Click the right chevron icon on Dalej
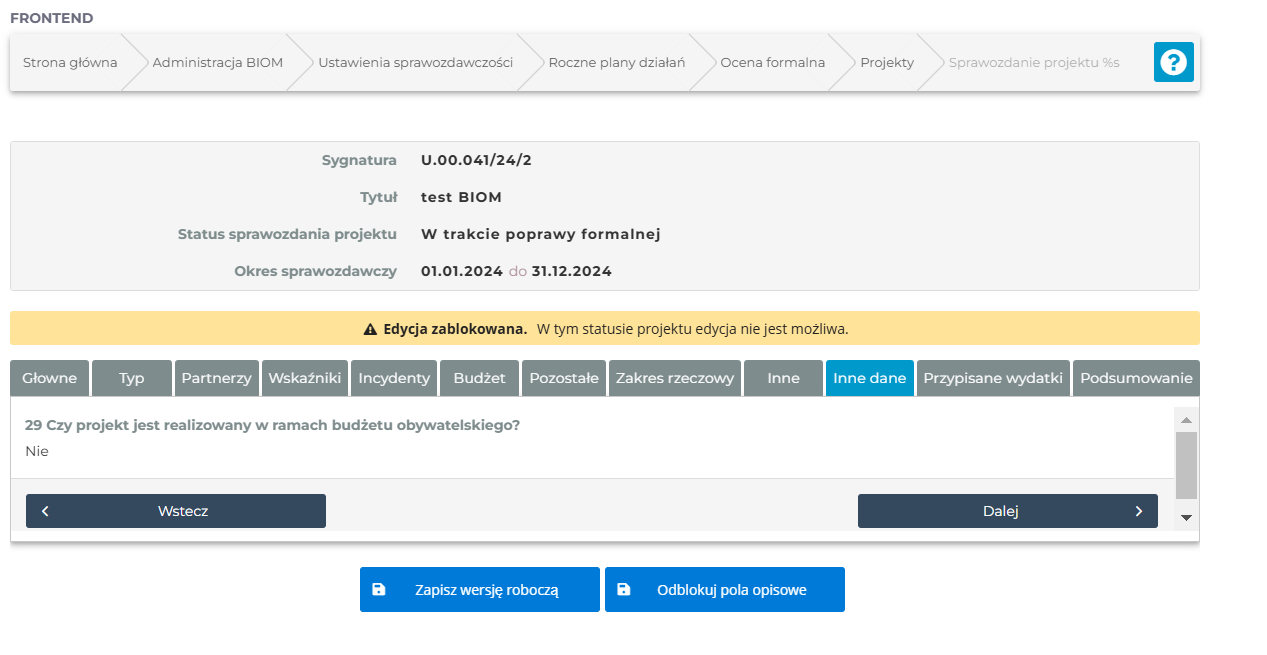1267x655 pixels. pos(1138,511)
